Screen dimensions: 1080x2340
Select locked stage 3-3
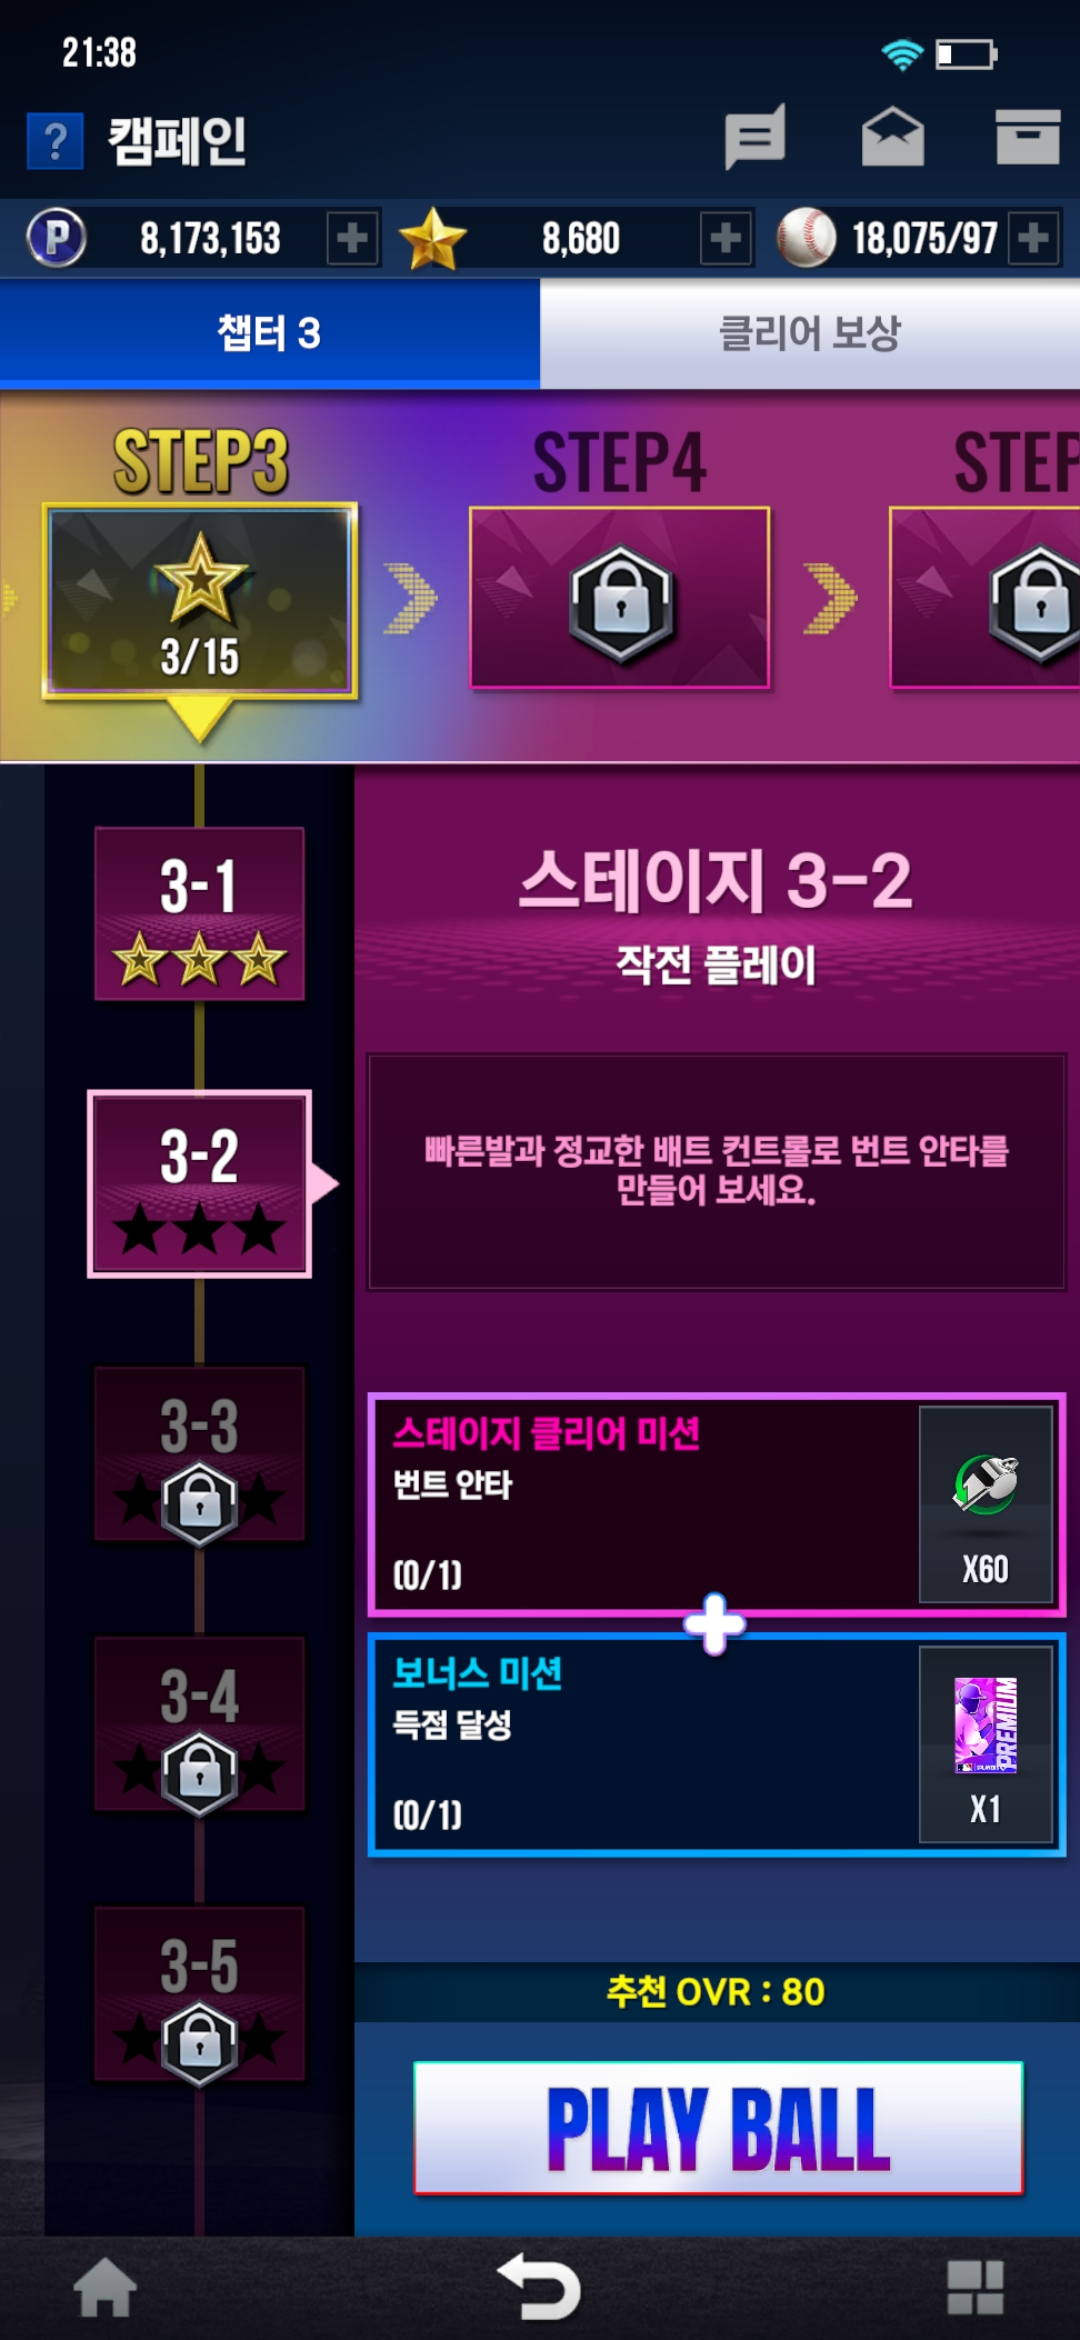click(199, 1454)
